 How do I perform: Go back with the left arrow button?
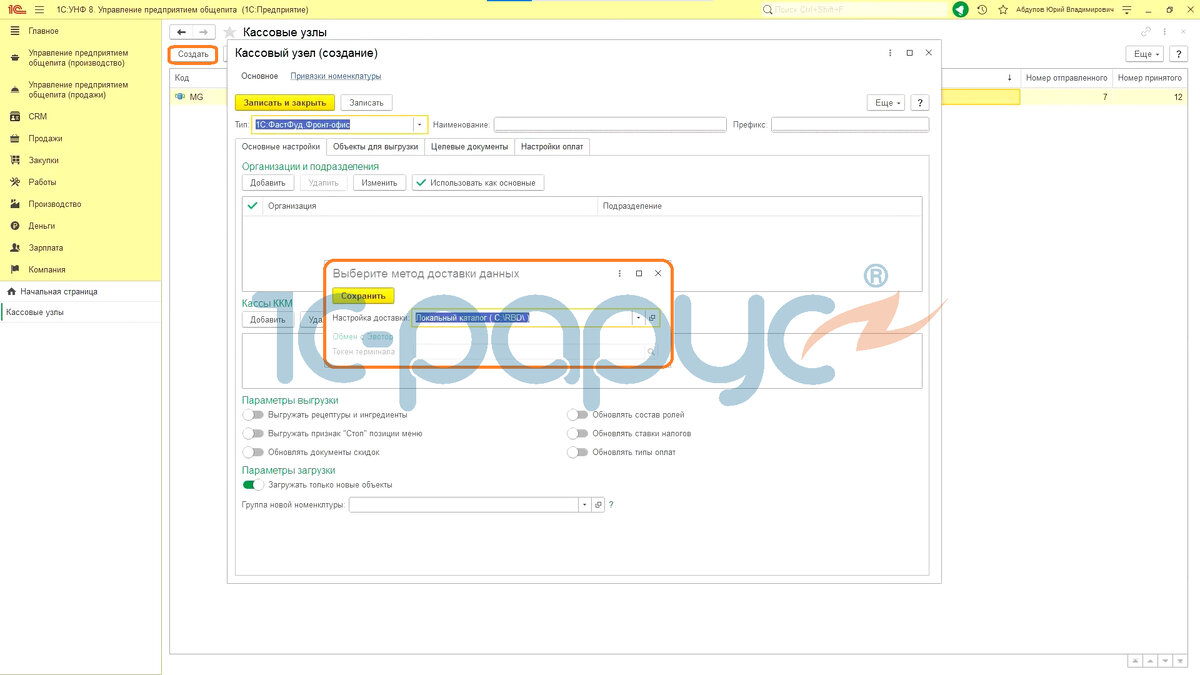pos(182,32)
